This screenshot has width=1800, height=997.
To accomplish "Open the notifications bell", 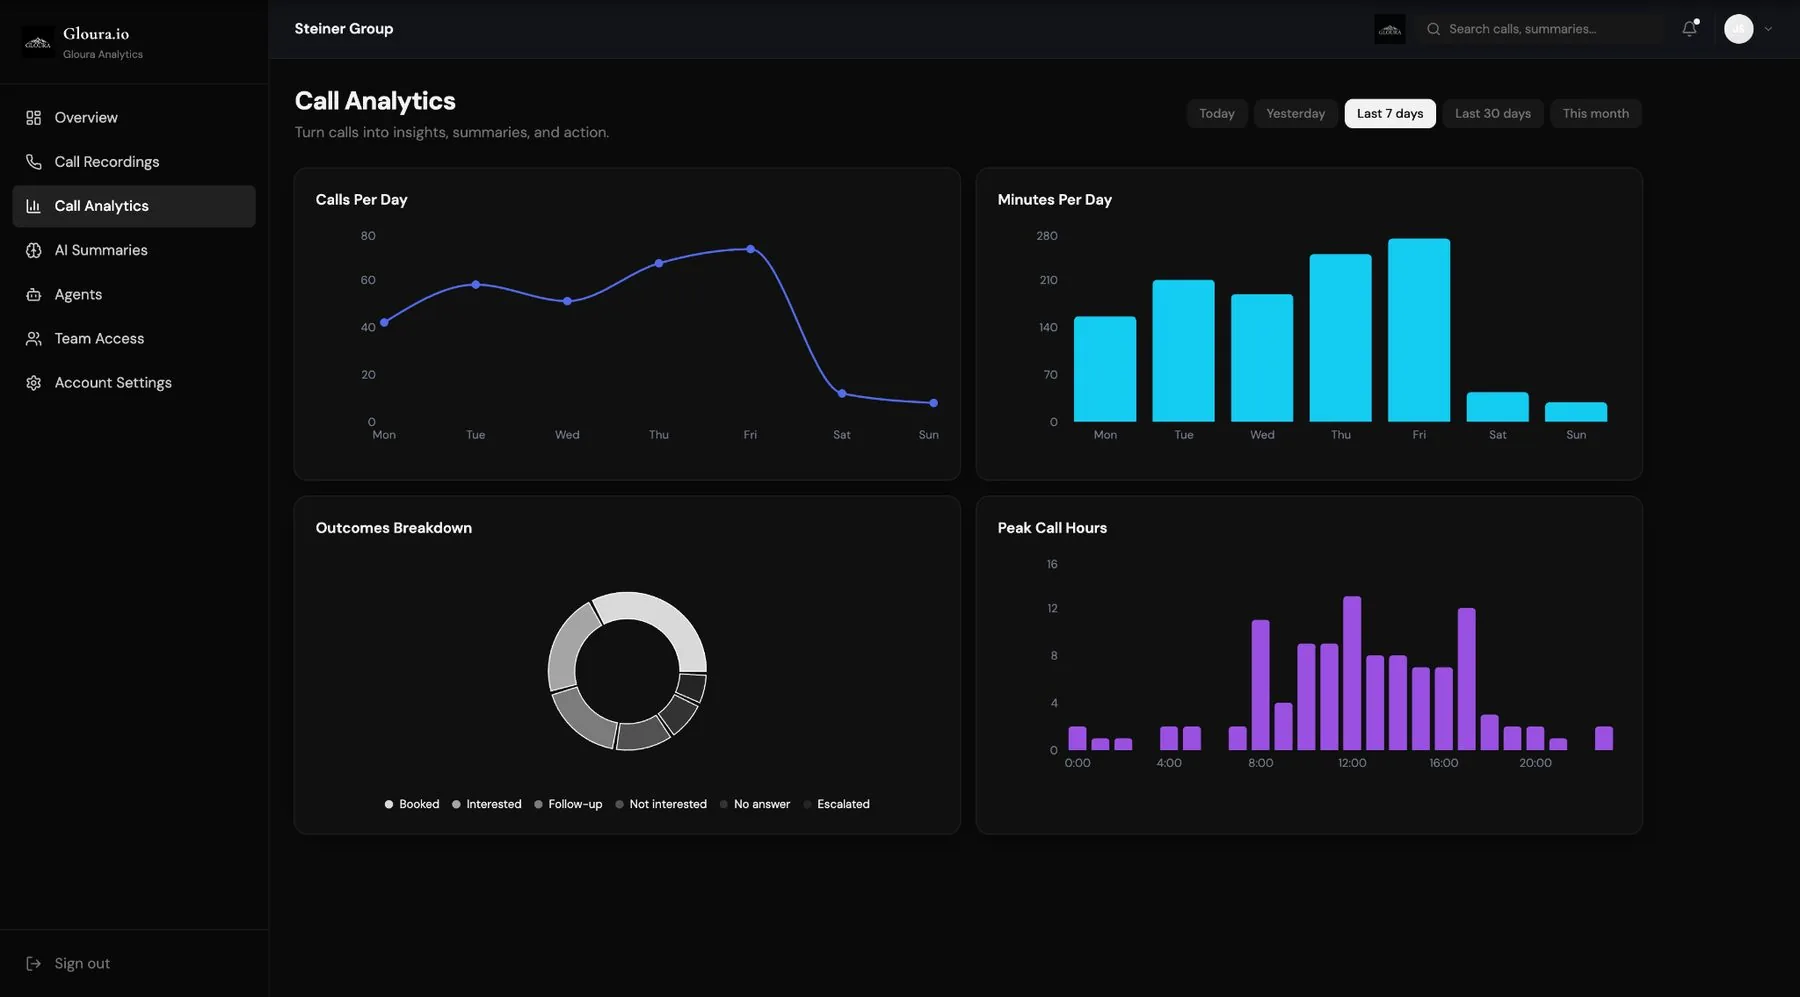I will click(x=1689, y=29).
